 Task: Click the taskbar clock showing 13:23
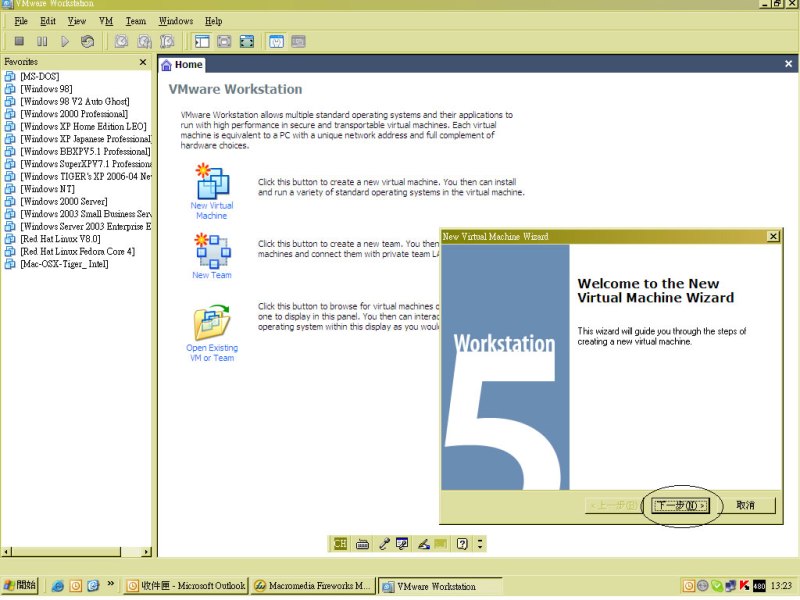click(x=781, y=586)
